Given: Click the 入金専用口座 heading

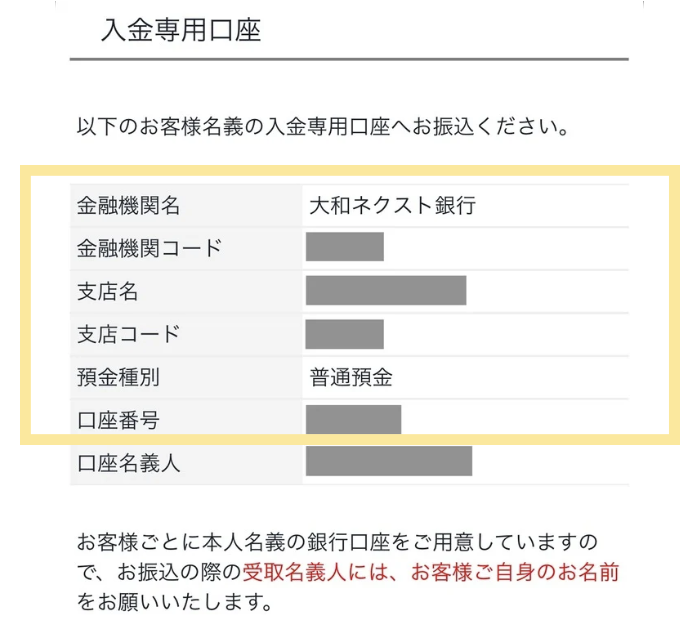Looking at the screenshot, I should [181, 30].
